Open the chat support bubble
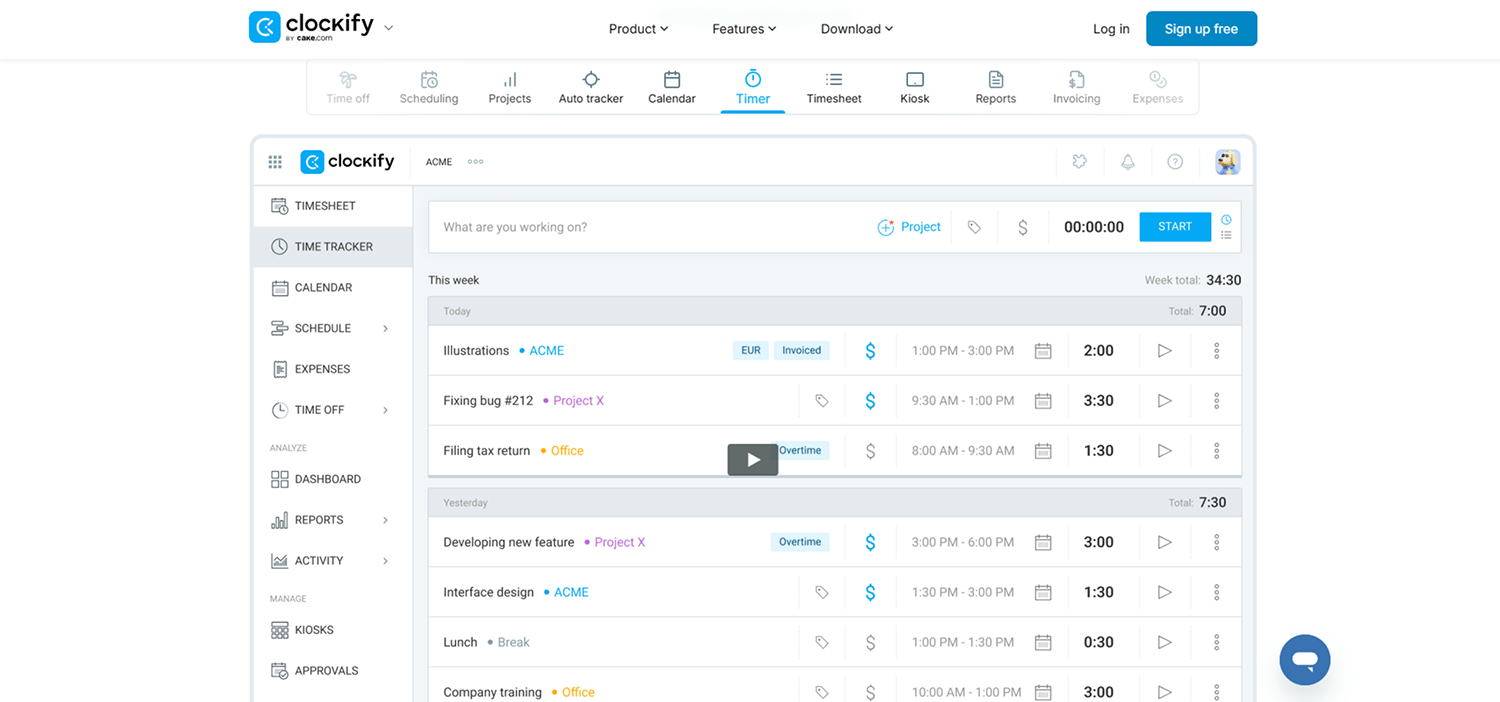The height and width of the screenshot is (702, 1500). pyautogui.click(x=1305, y=660)
